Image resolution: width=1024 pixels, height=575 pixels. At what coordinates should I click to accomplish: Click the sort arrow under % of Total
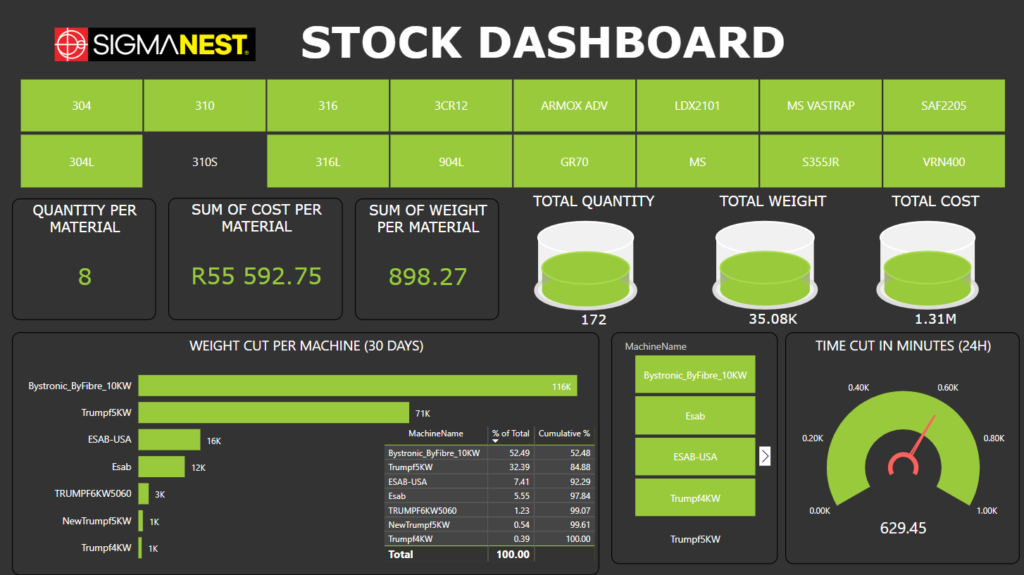point(496,441)
